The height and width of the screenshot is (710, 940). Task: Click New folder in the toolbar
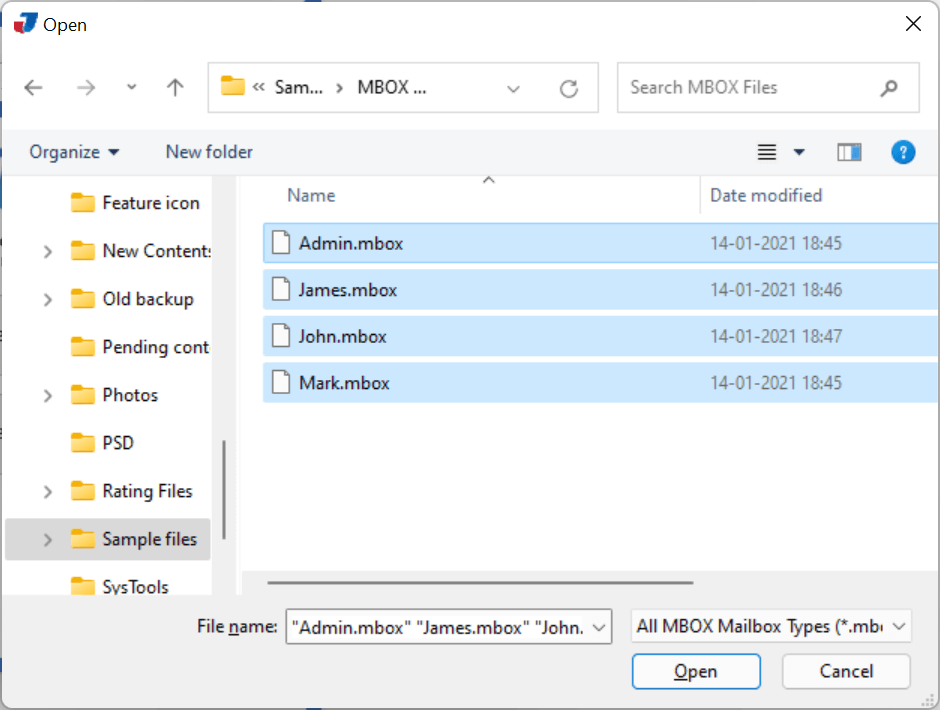click(x=209, y=152)
